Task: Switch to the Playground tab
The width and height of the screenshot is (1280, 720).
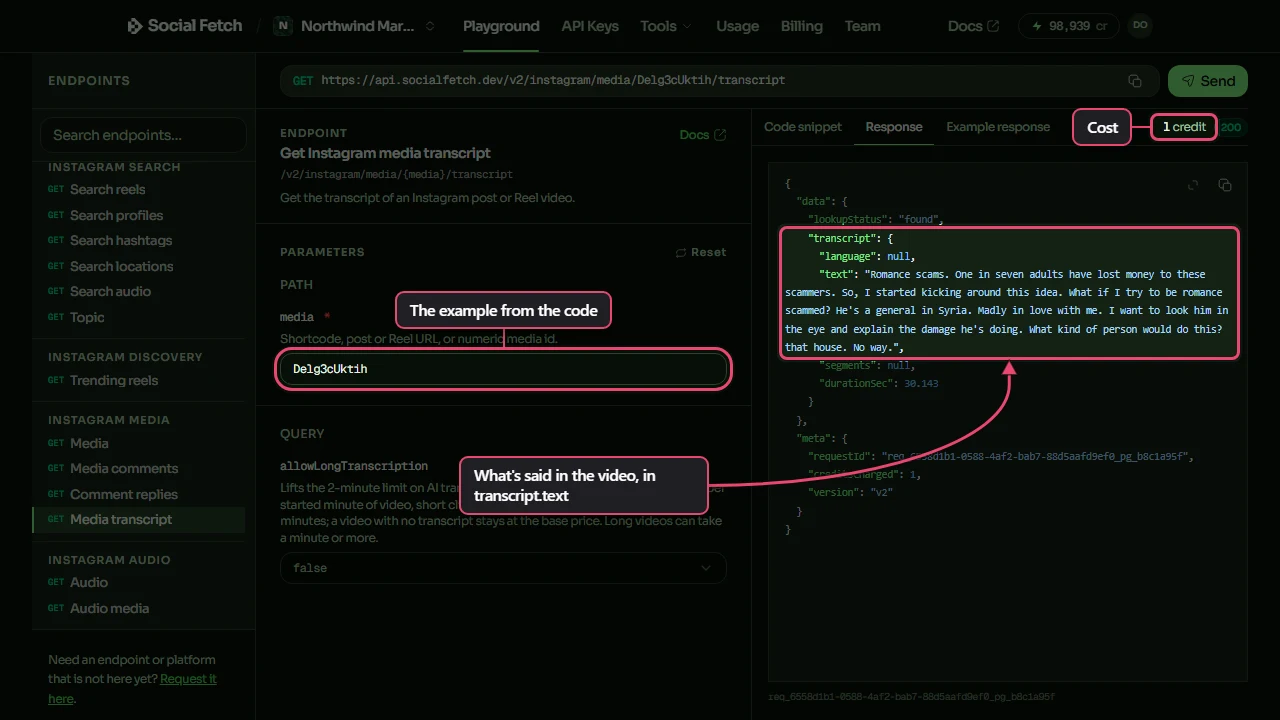Action: coord(501,26)
